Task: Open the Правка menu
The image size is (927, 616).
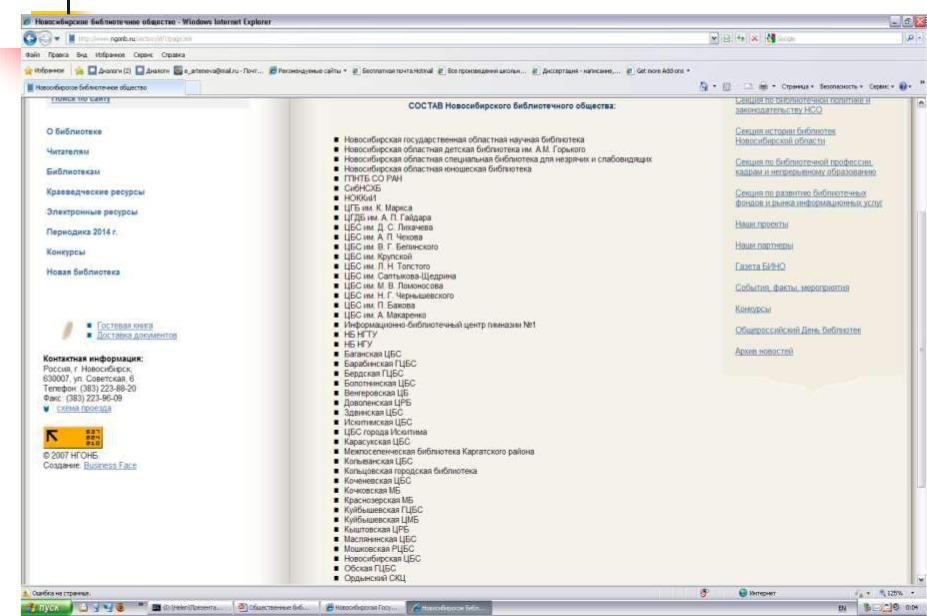Action: (58, 54)
